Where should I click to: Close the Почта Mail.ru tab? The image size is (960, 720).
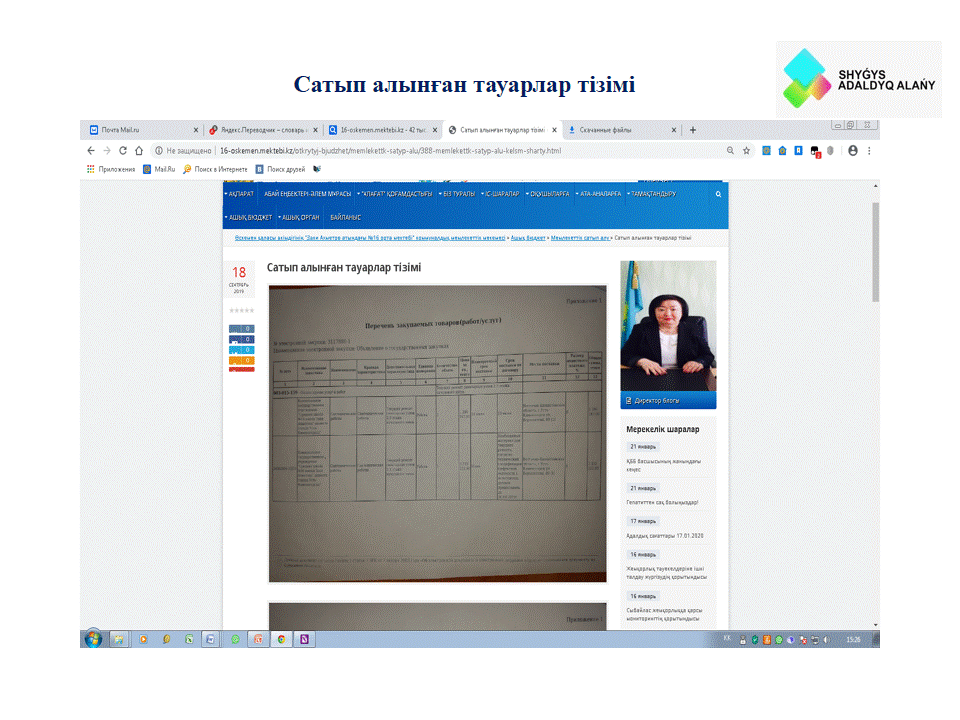pyautogui.click(x=196, y=130)
